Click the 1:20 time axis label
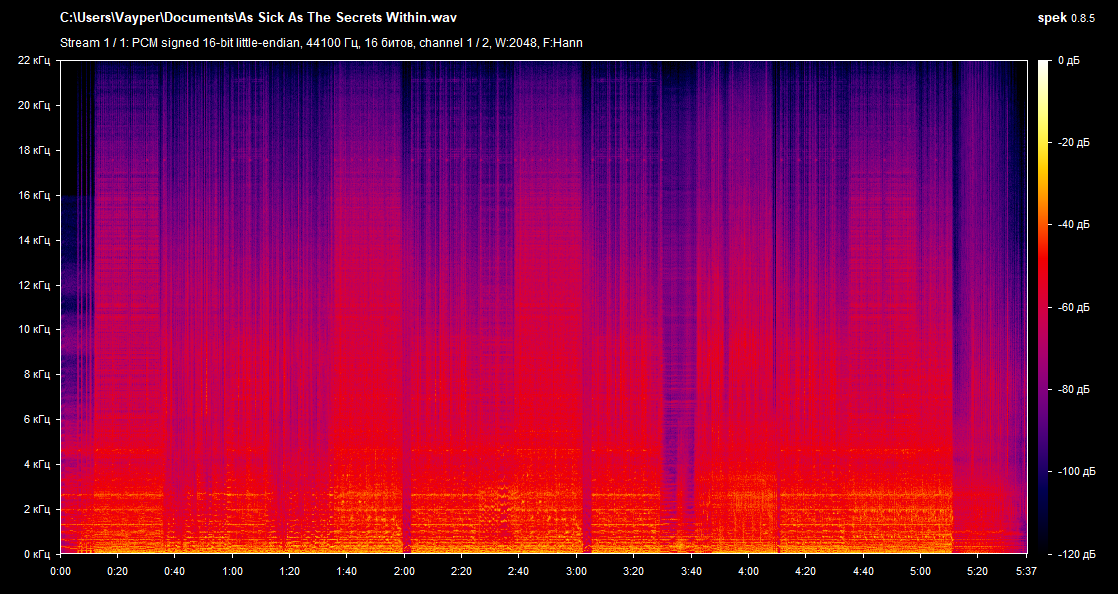Screen dimensions: 1118x594 [289, 572]
